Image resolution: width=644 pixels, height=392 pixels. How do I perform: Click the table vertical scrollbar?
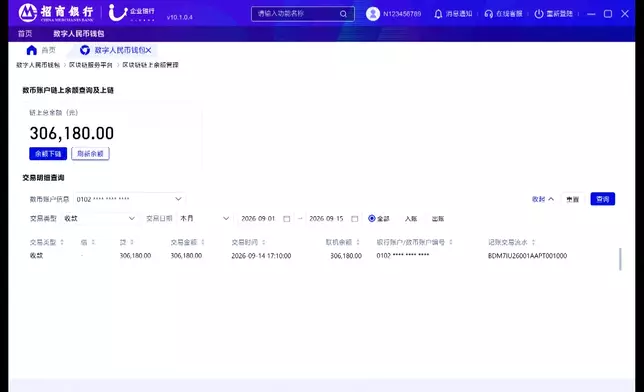620,259
